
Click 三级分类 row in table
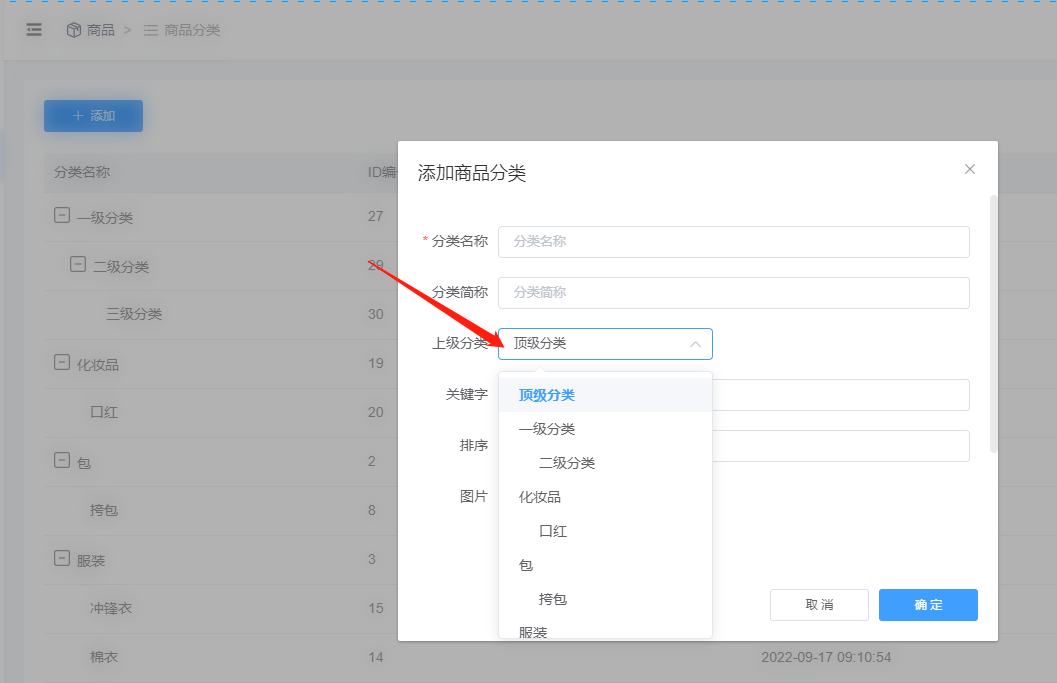point(133,314)
